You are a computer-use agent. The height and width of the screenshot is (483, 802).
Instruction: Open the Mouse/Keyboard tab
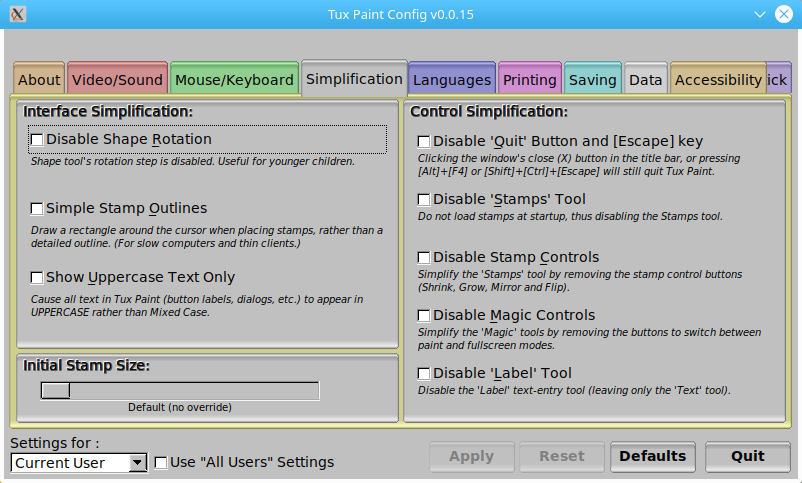234,80
